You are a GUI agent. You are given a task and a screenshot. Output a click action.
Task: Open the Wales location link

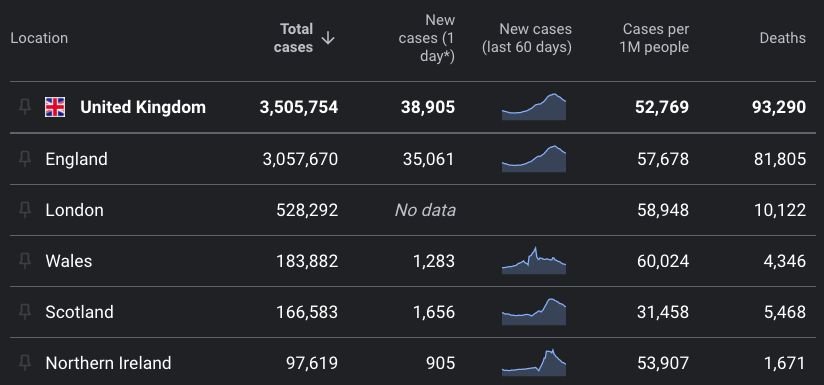point(69,261)
